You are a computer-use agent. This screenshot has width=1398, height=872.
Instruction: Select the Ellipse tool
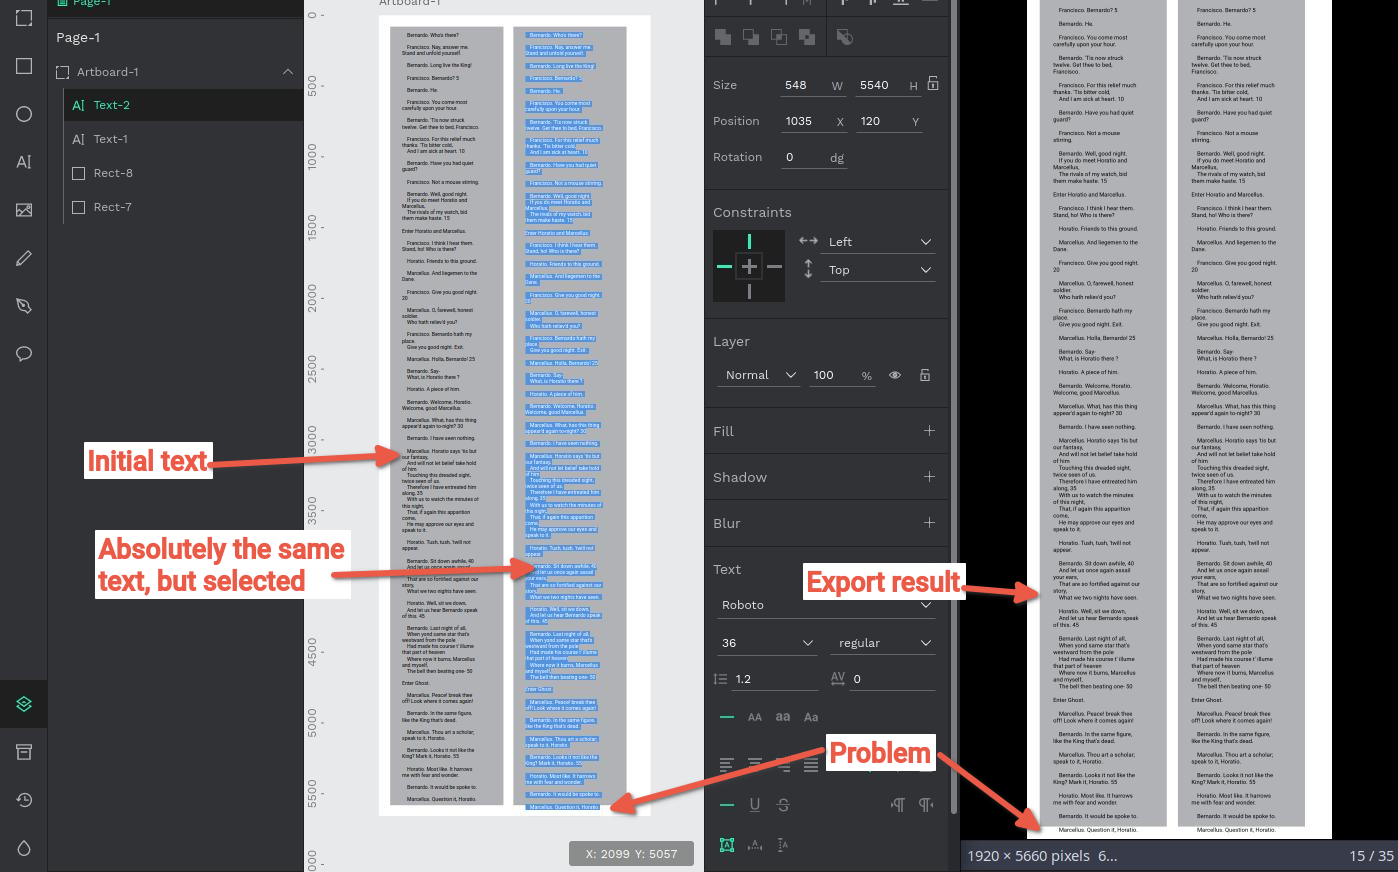coord(23,112)
